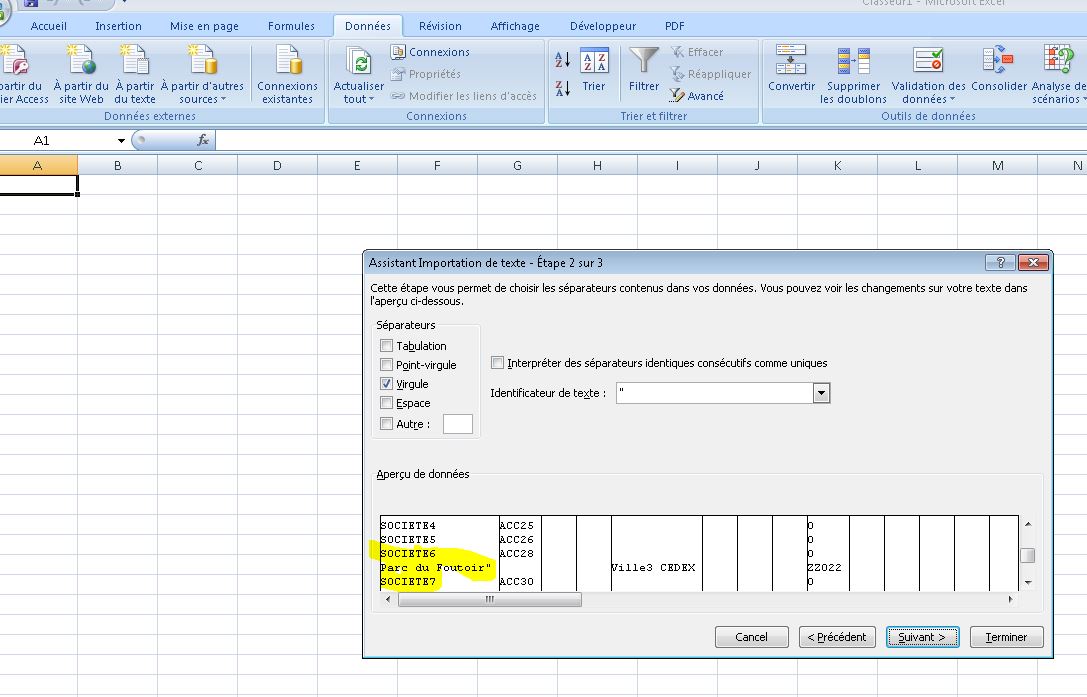Click Supprimer les doublons icon
1087x697 pixels.
pyautogui.click(x=853, y=62)
